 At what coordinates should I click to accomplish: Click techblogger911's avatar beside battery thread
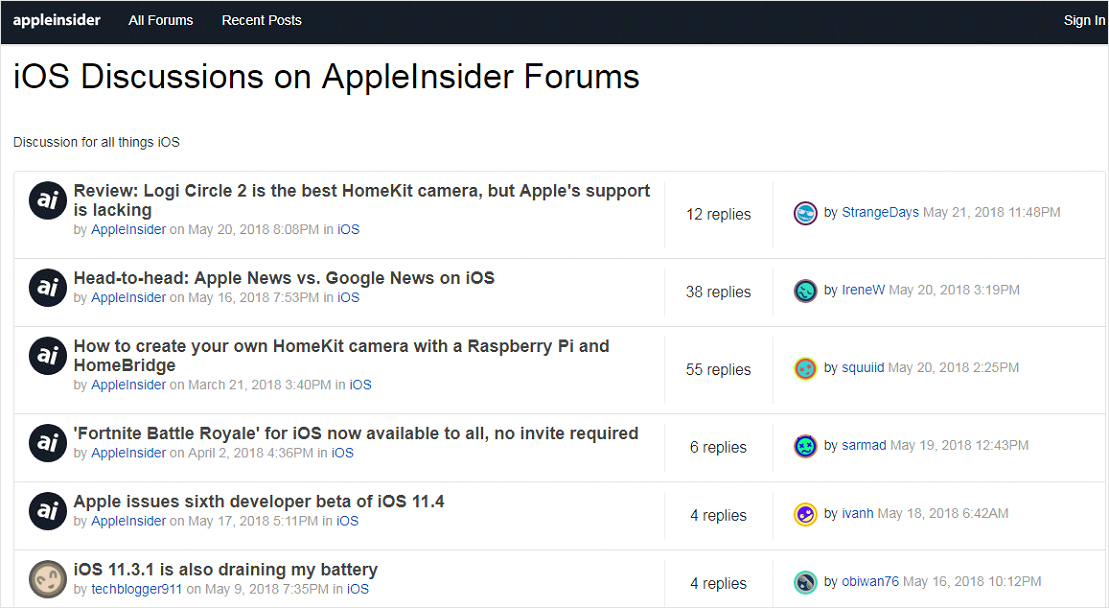pos(47,578)
